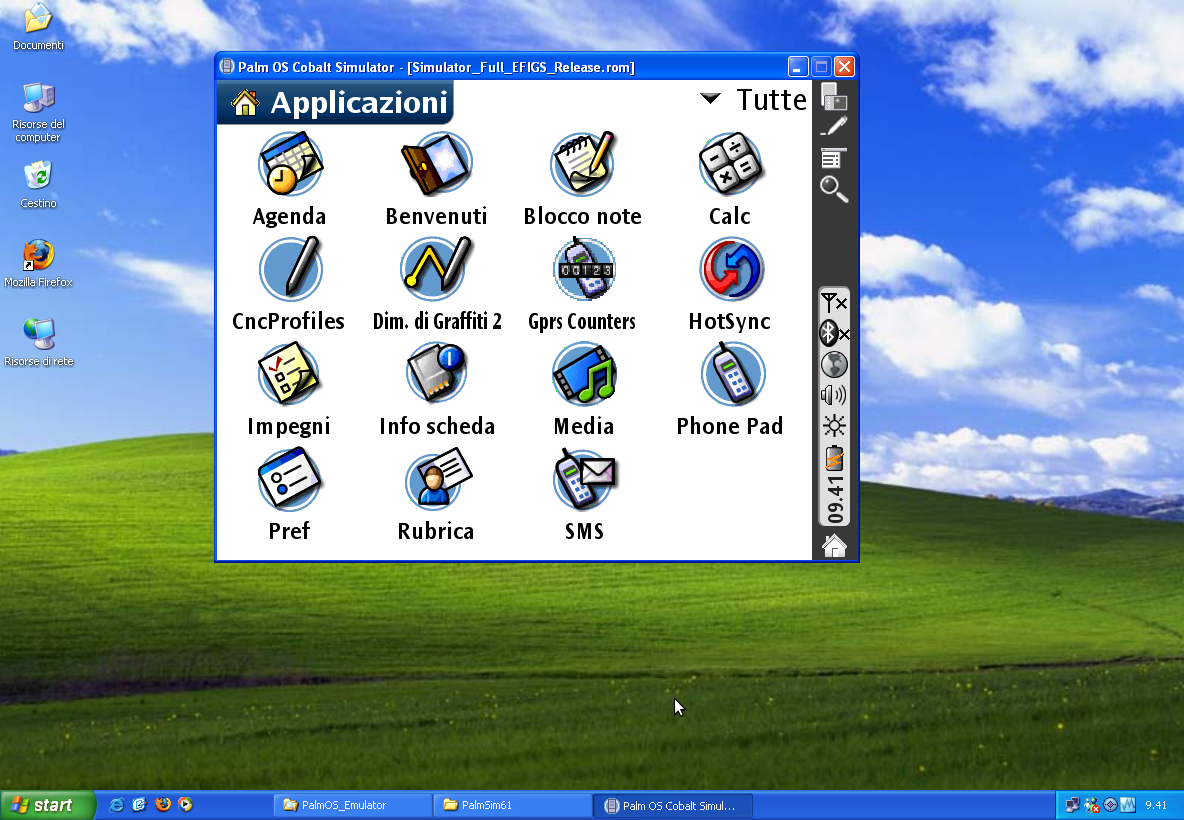Select the Risorse di rete desktop icon
The width and height of the screenshot is (1184, 820).
(x=39, y=343)
